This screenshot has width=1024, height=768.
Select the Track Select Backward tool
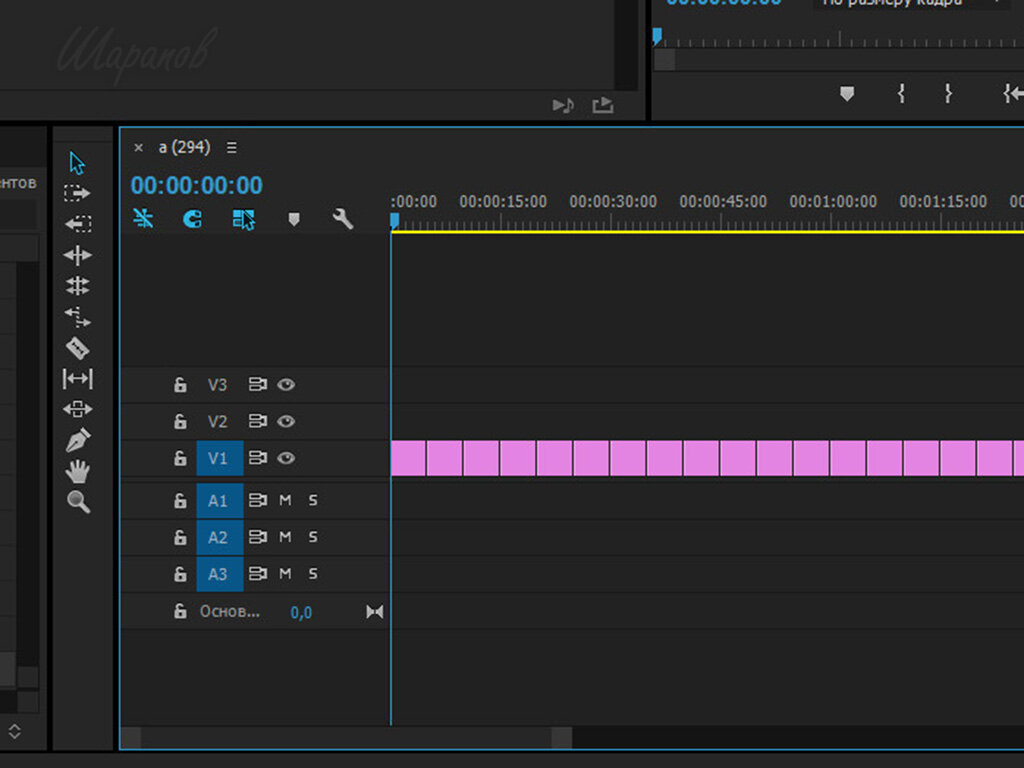click(77, 224)
